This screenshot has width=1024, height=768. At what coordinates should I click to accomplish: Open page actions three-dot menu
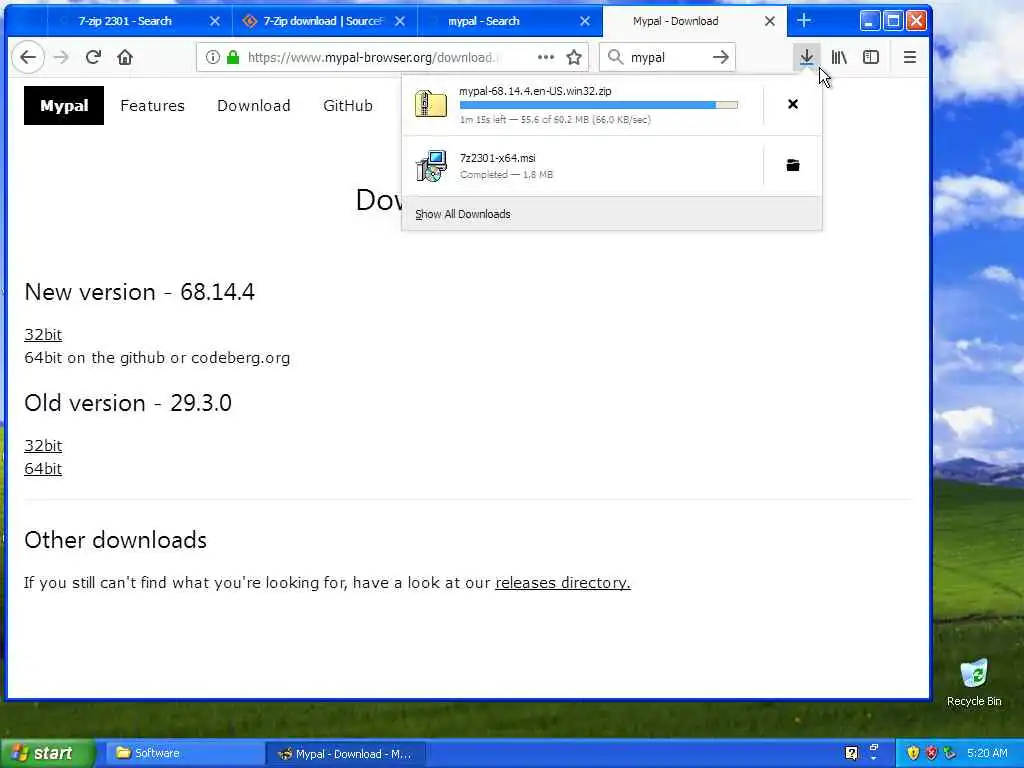pos(545,57)
